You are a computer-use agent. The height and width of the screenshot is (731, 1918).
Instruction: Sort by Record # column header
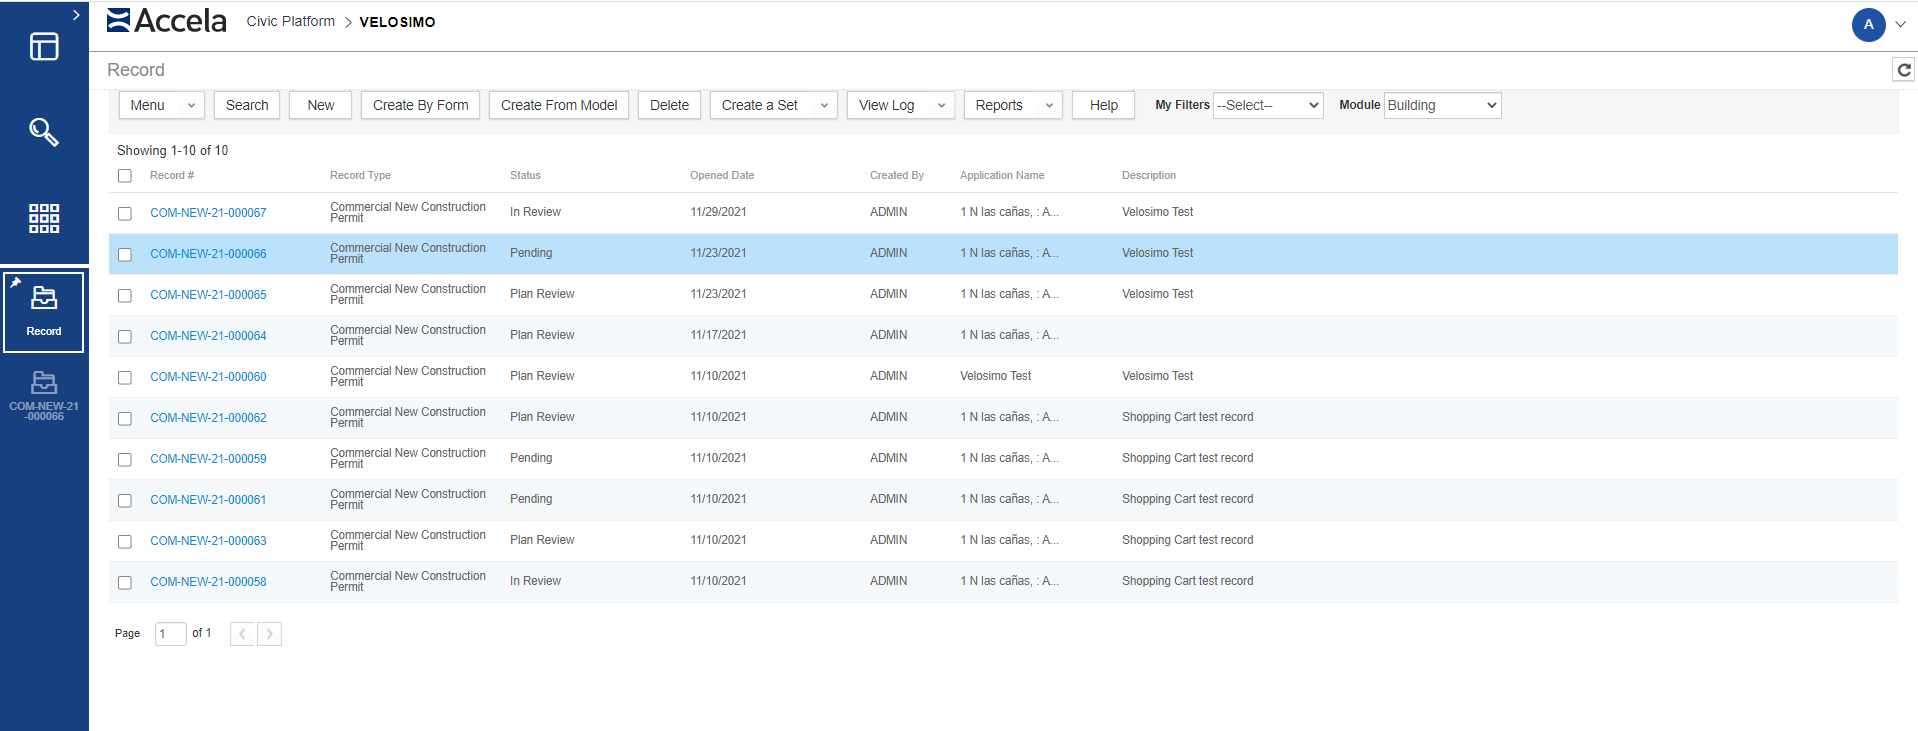172,175
